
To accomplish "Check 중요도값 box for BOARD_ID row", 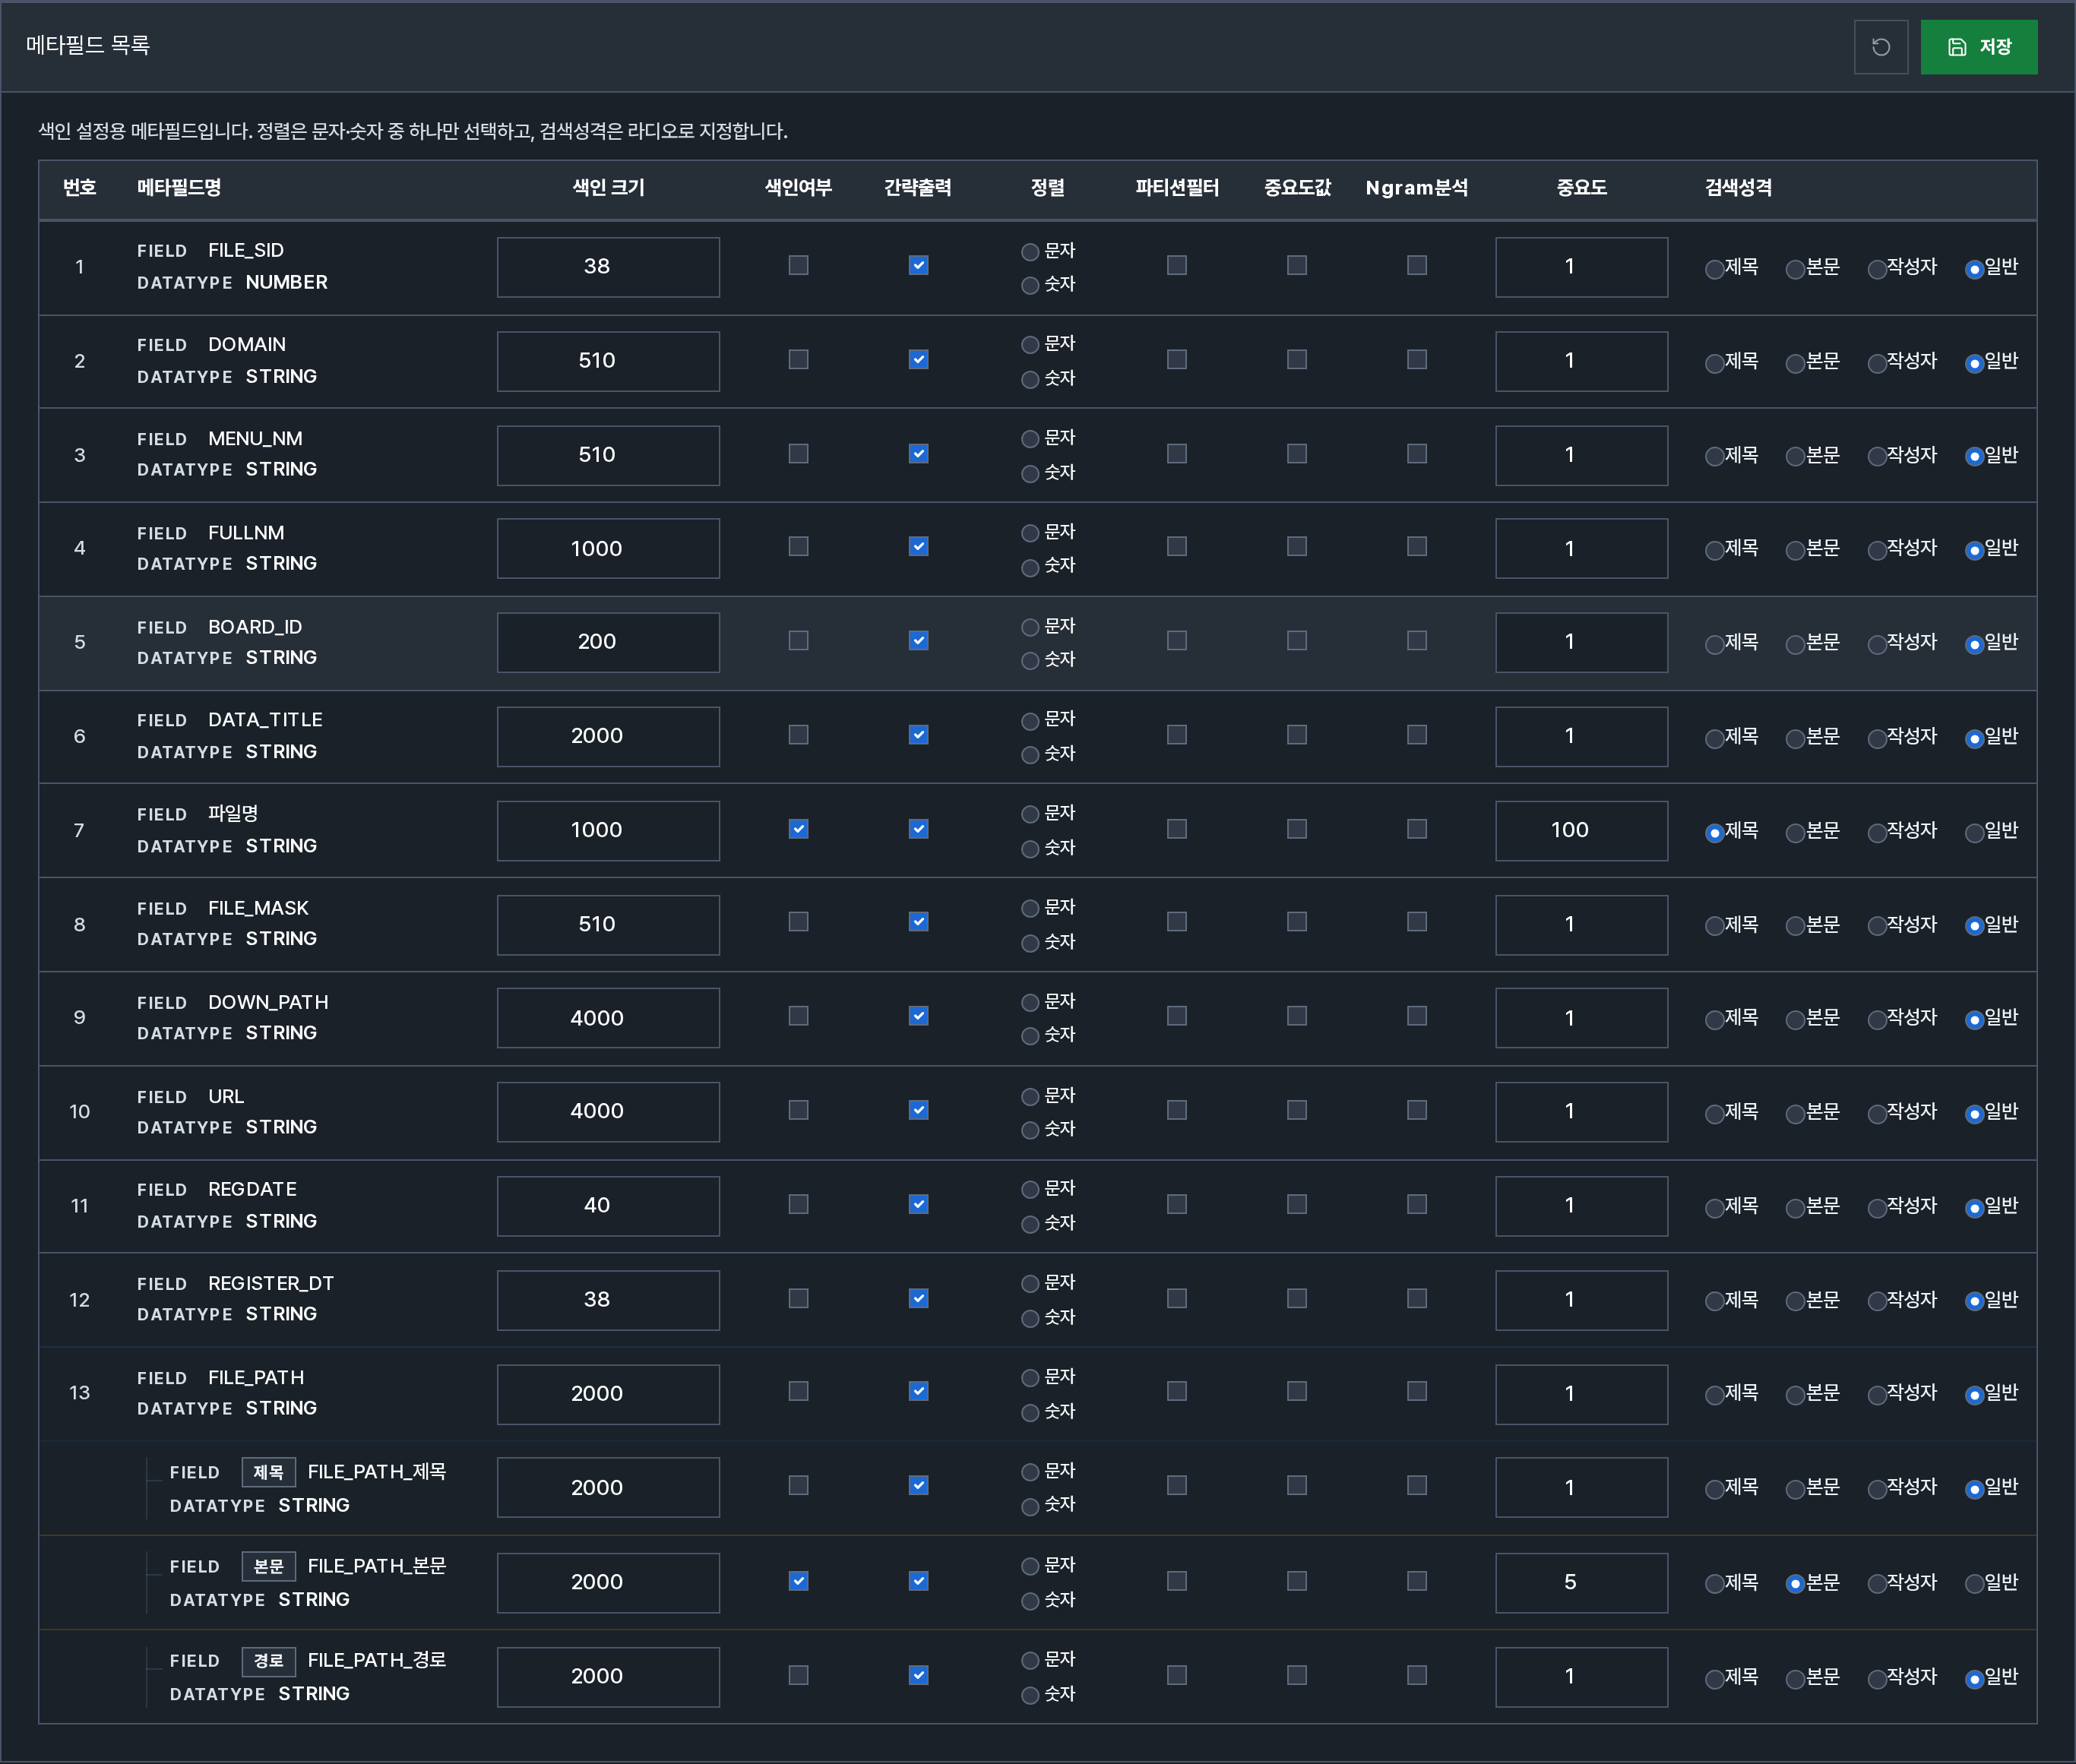I will point(1297,640).
